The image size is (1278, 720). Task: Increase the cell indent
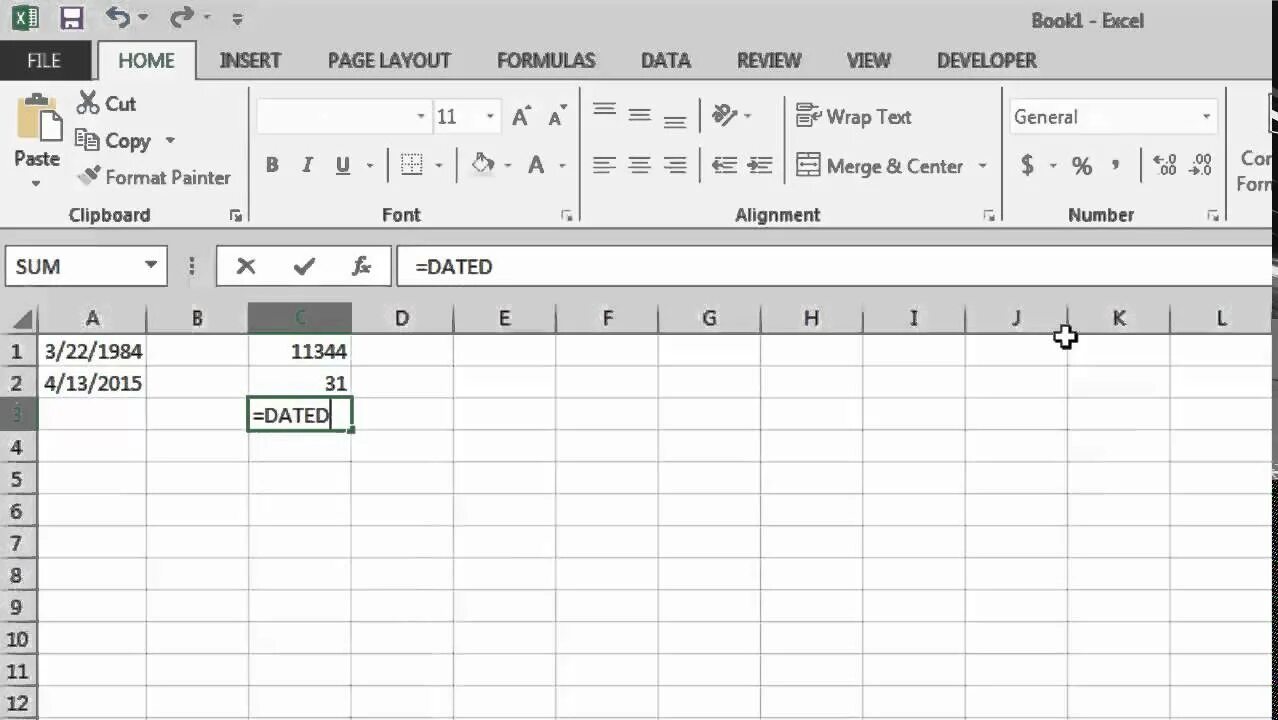760,166
